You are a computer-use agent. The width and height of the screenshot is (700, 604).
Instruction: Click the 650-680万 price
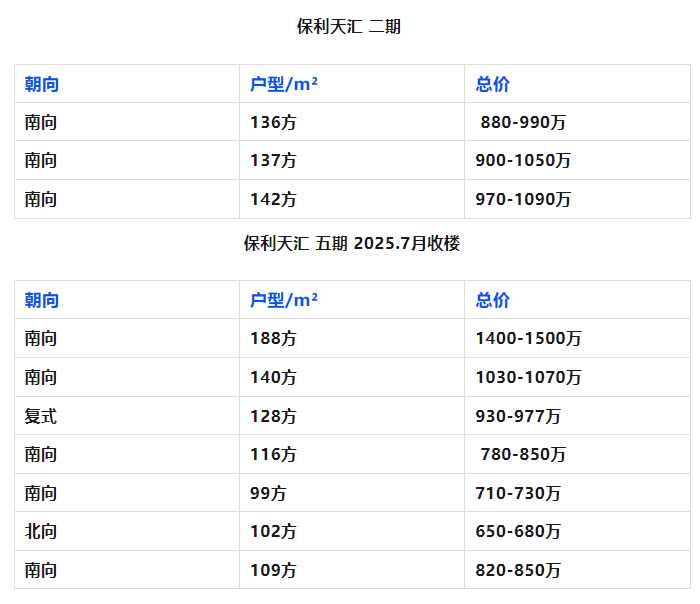click(518, 531)
